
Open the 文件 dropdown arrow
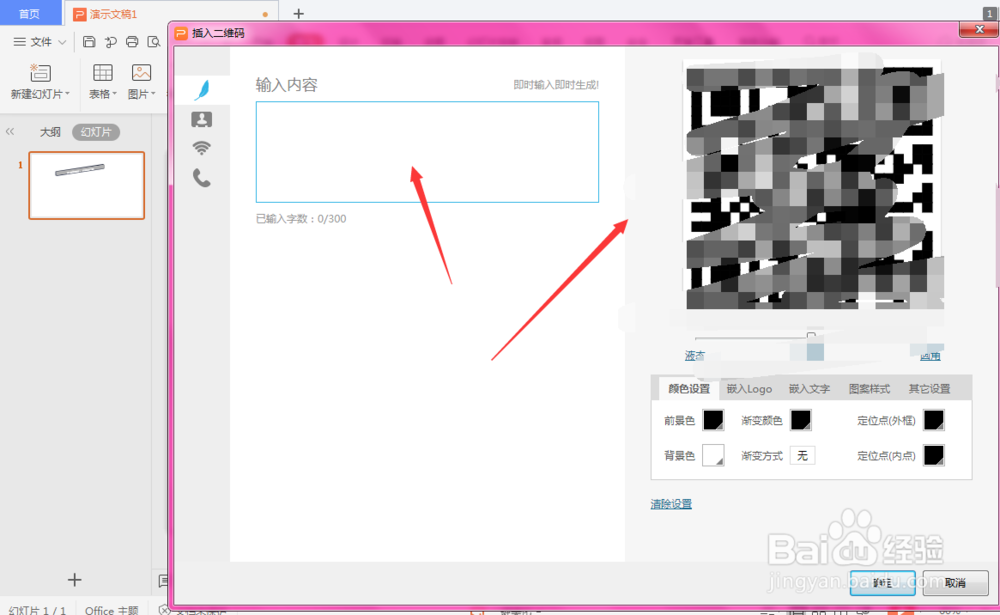(x=62, y=42)
